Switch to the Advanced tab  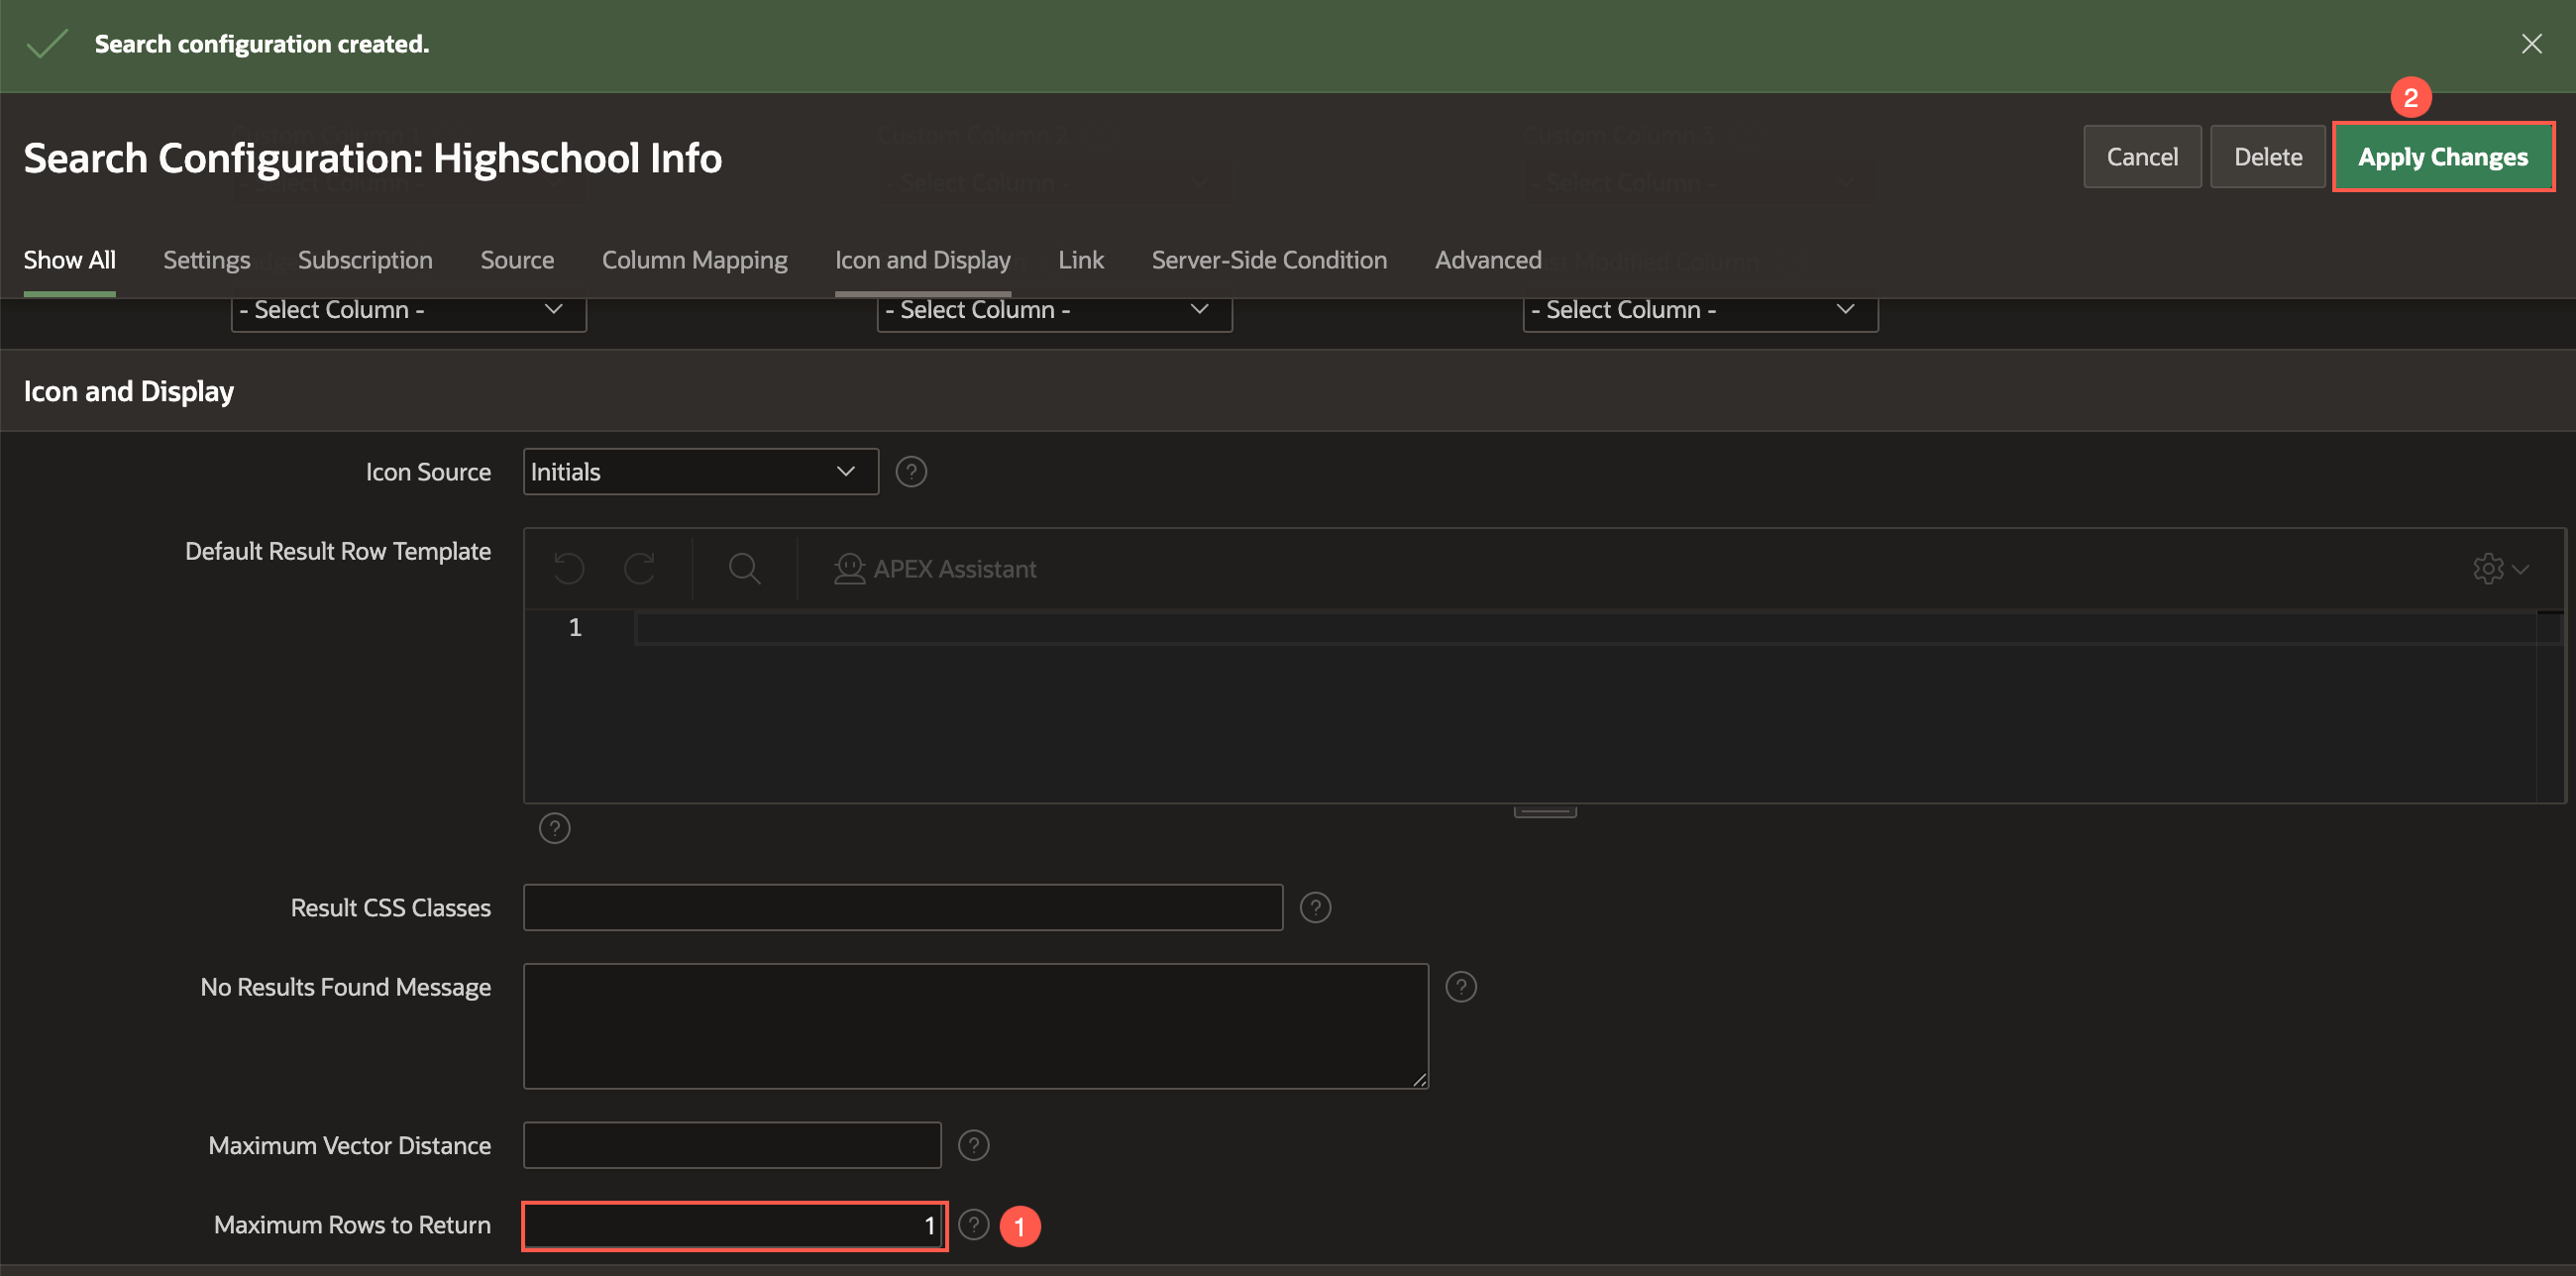pos(1487,260)
